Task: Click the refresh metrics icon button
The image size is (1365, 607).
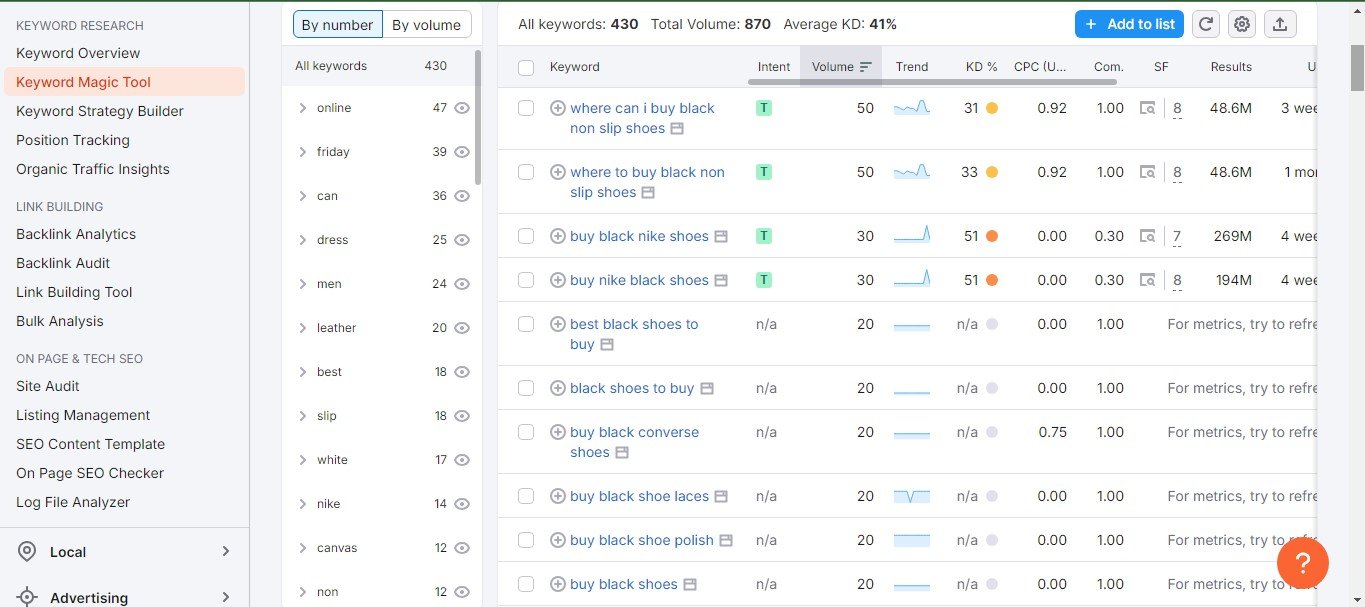Action: coord(1206,24)
